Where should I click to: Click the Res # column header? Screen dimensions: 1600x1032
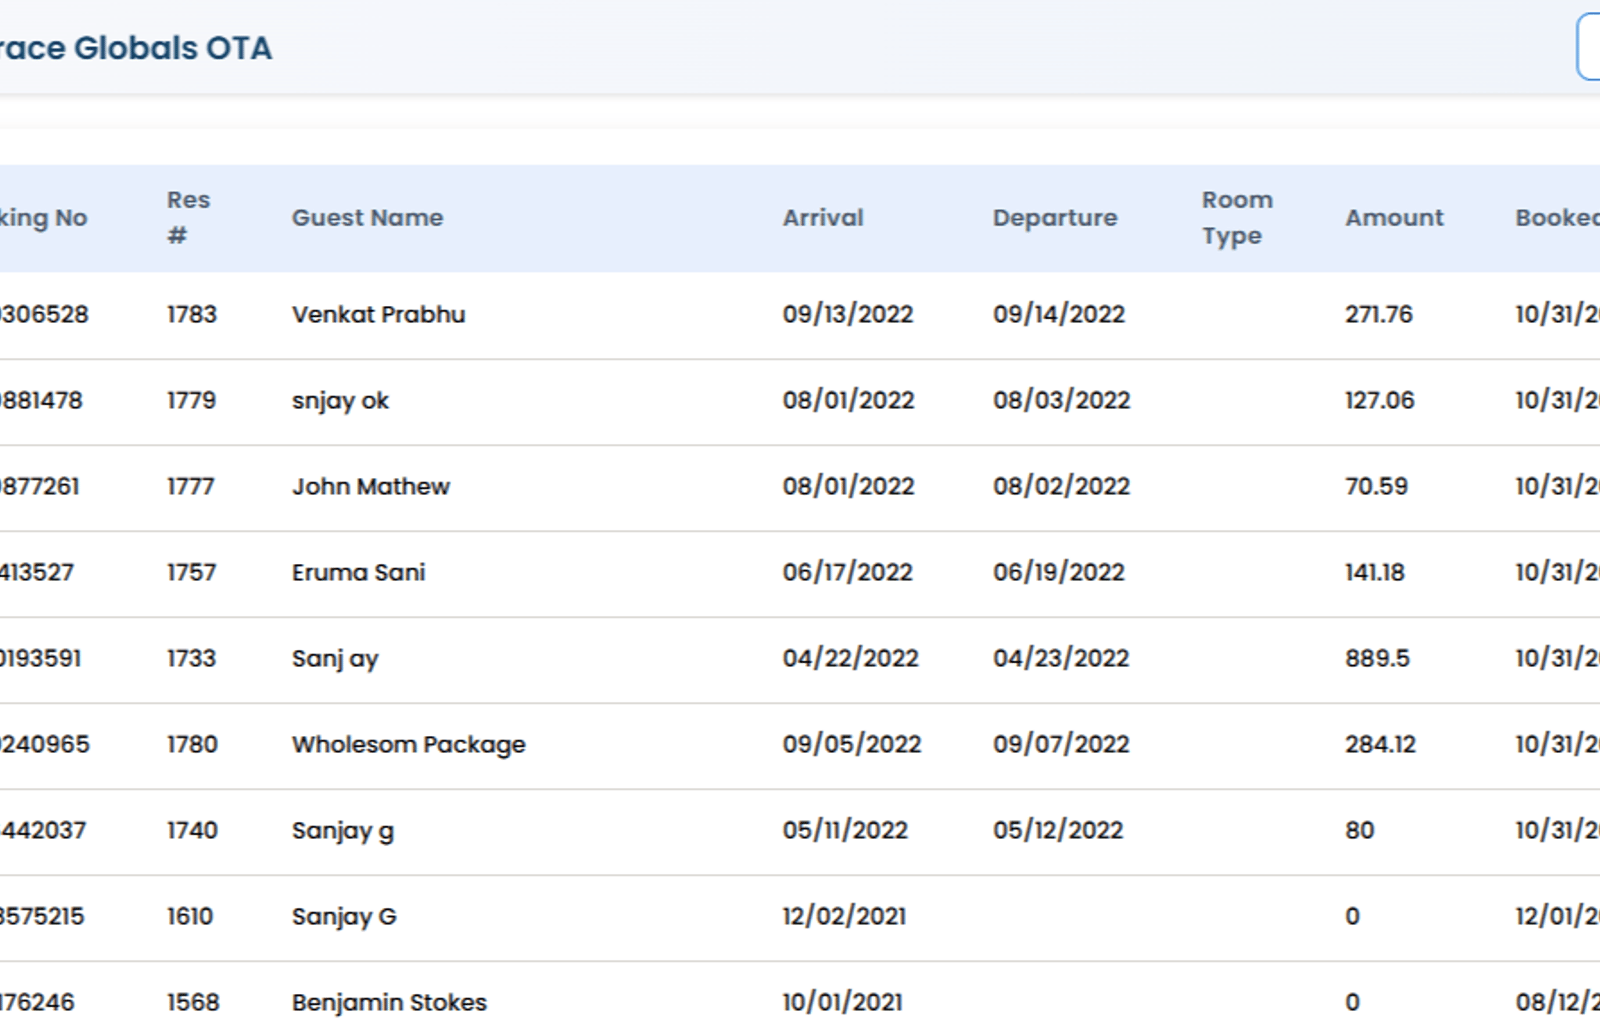pos(188,218)
